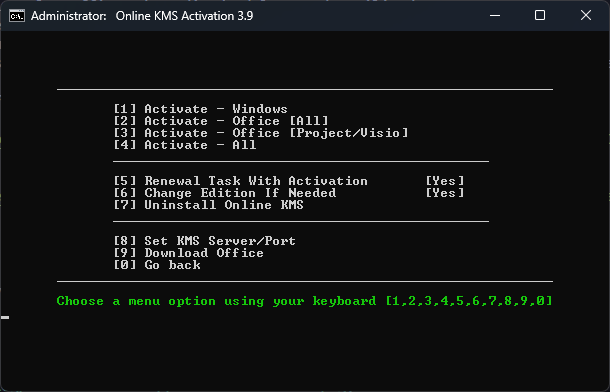Select the "[3] Activate - Office [Project/Visio]" line
Viewport: 610px width, 392px height.
click(261, 133)
